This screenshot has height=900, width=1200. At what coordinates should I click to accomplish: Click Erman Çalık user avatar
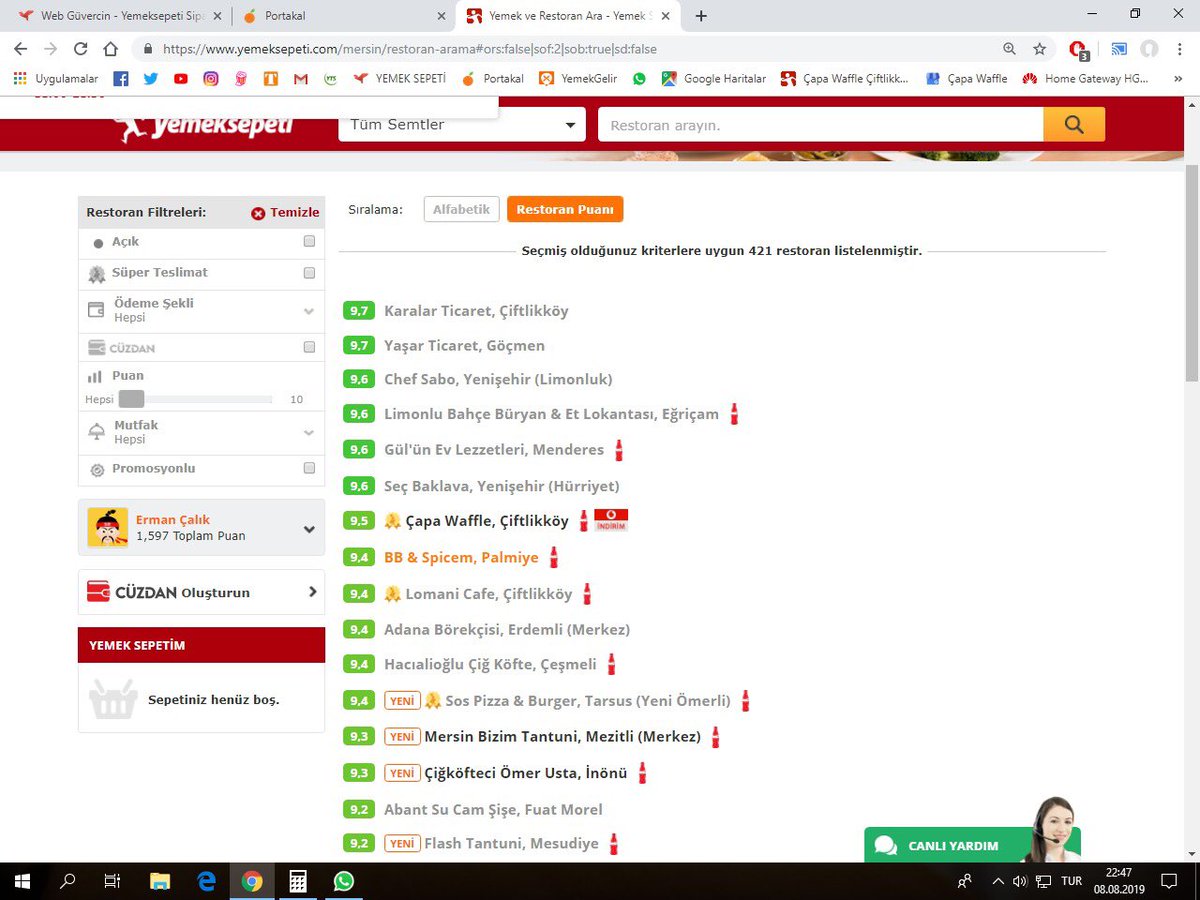(107, 527)
